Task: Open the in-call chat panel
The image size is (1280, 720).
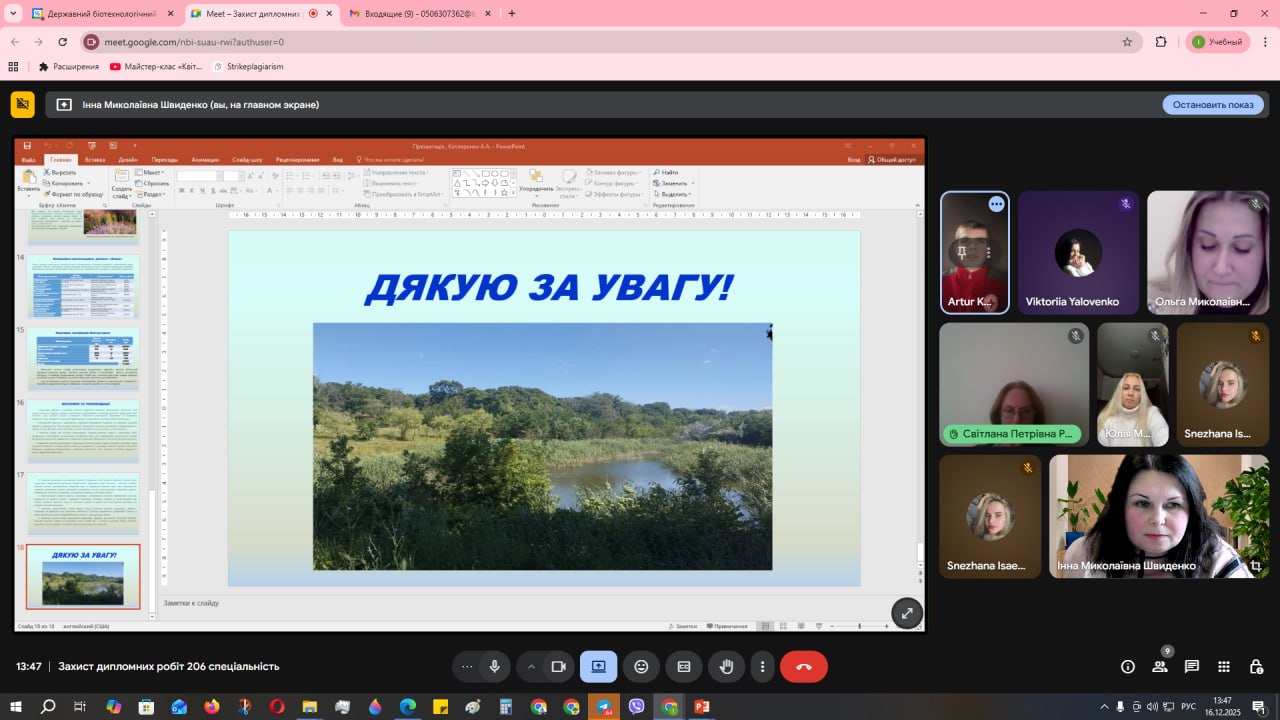Action: pyautogui.click(x=1192, y=666)
